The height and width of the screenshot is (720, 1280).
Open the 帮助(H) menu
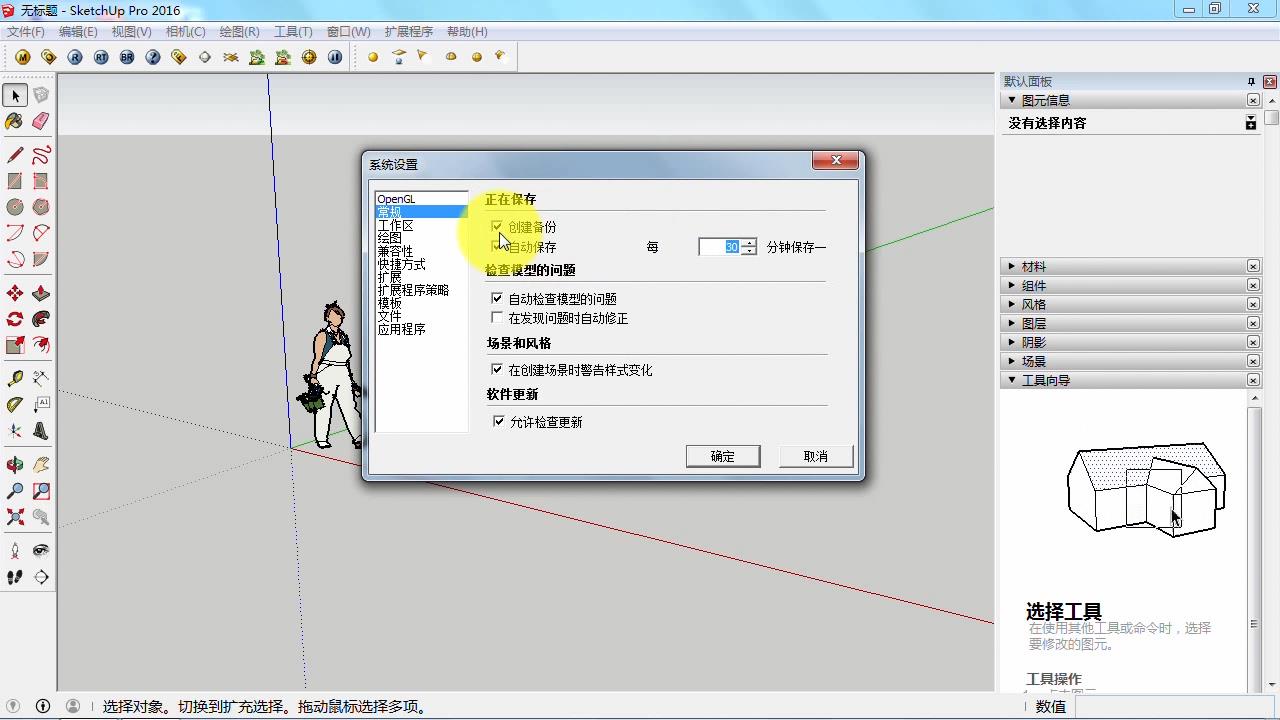point(467,32)
